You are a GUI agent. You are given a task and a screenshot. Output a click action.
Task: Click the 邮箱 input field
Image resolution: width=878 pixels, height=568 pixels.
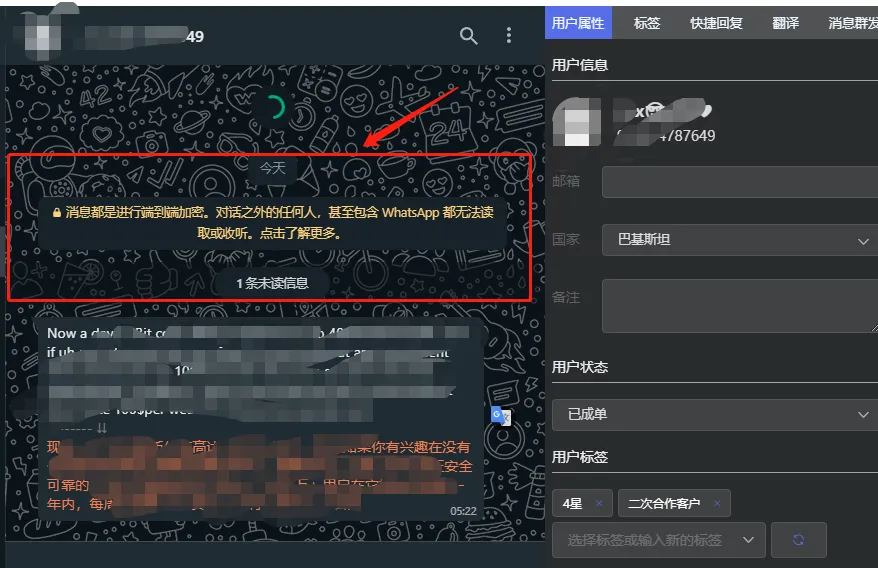point(740,181)
